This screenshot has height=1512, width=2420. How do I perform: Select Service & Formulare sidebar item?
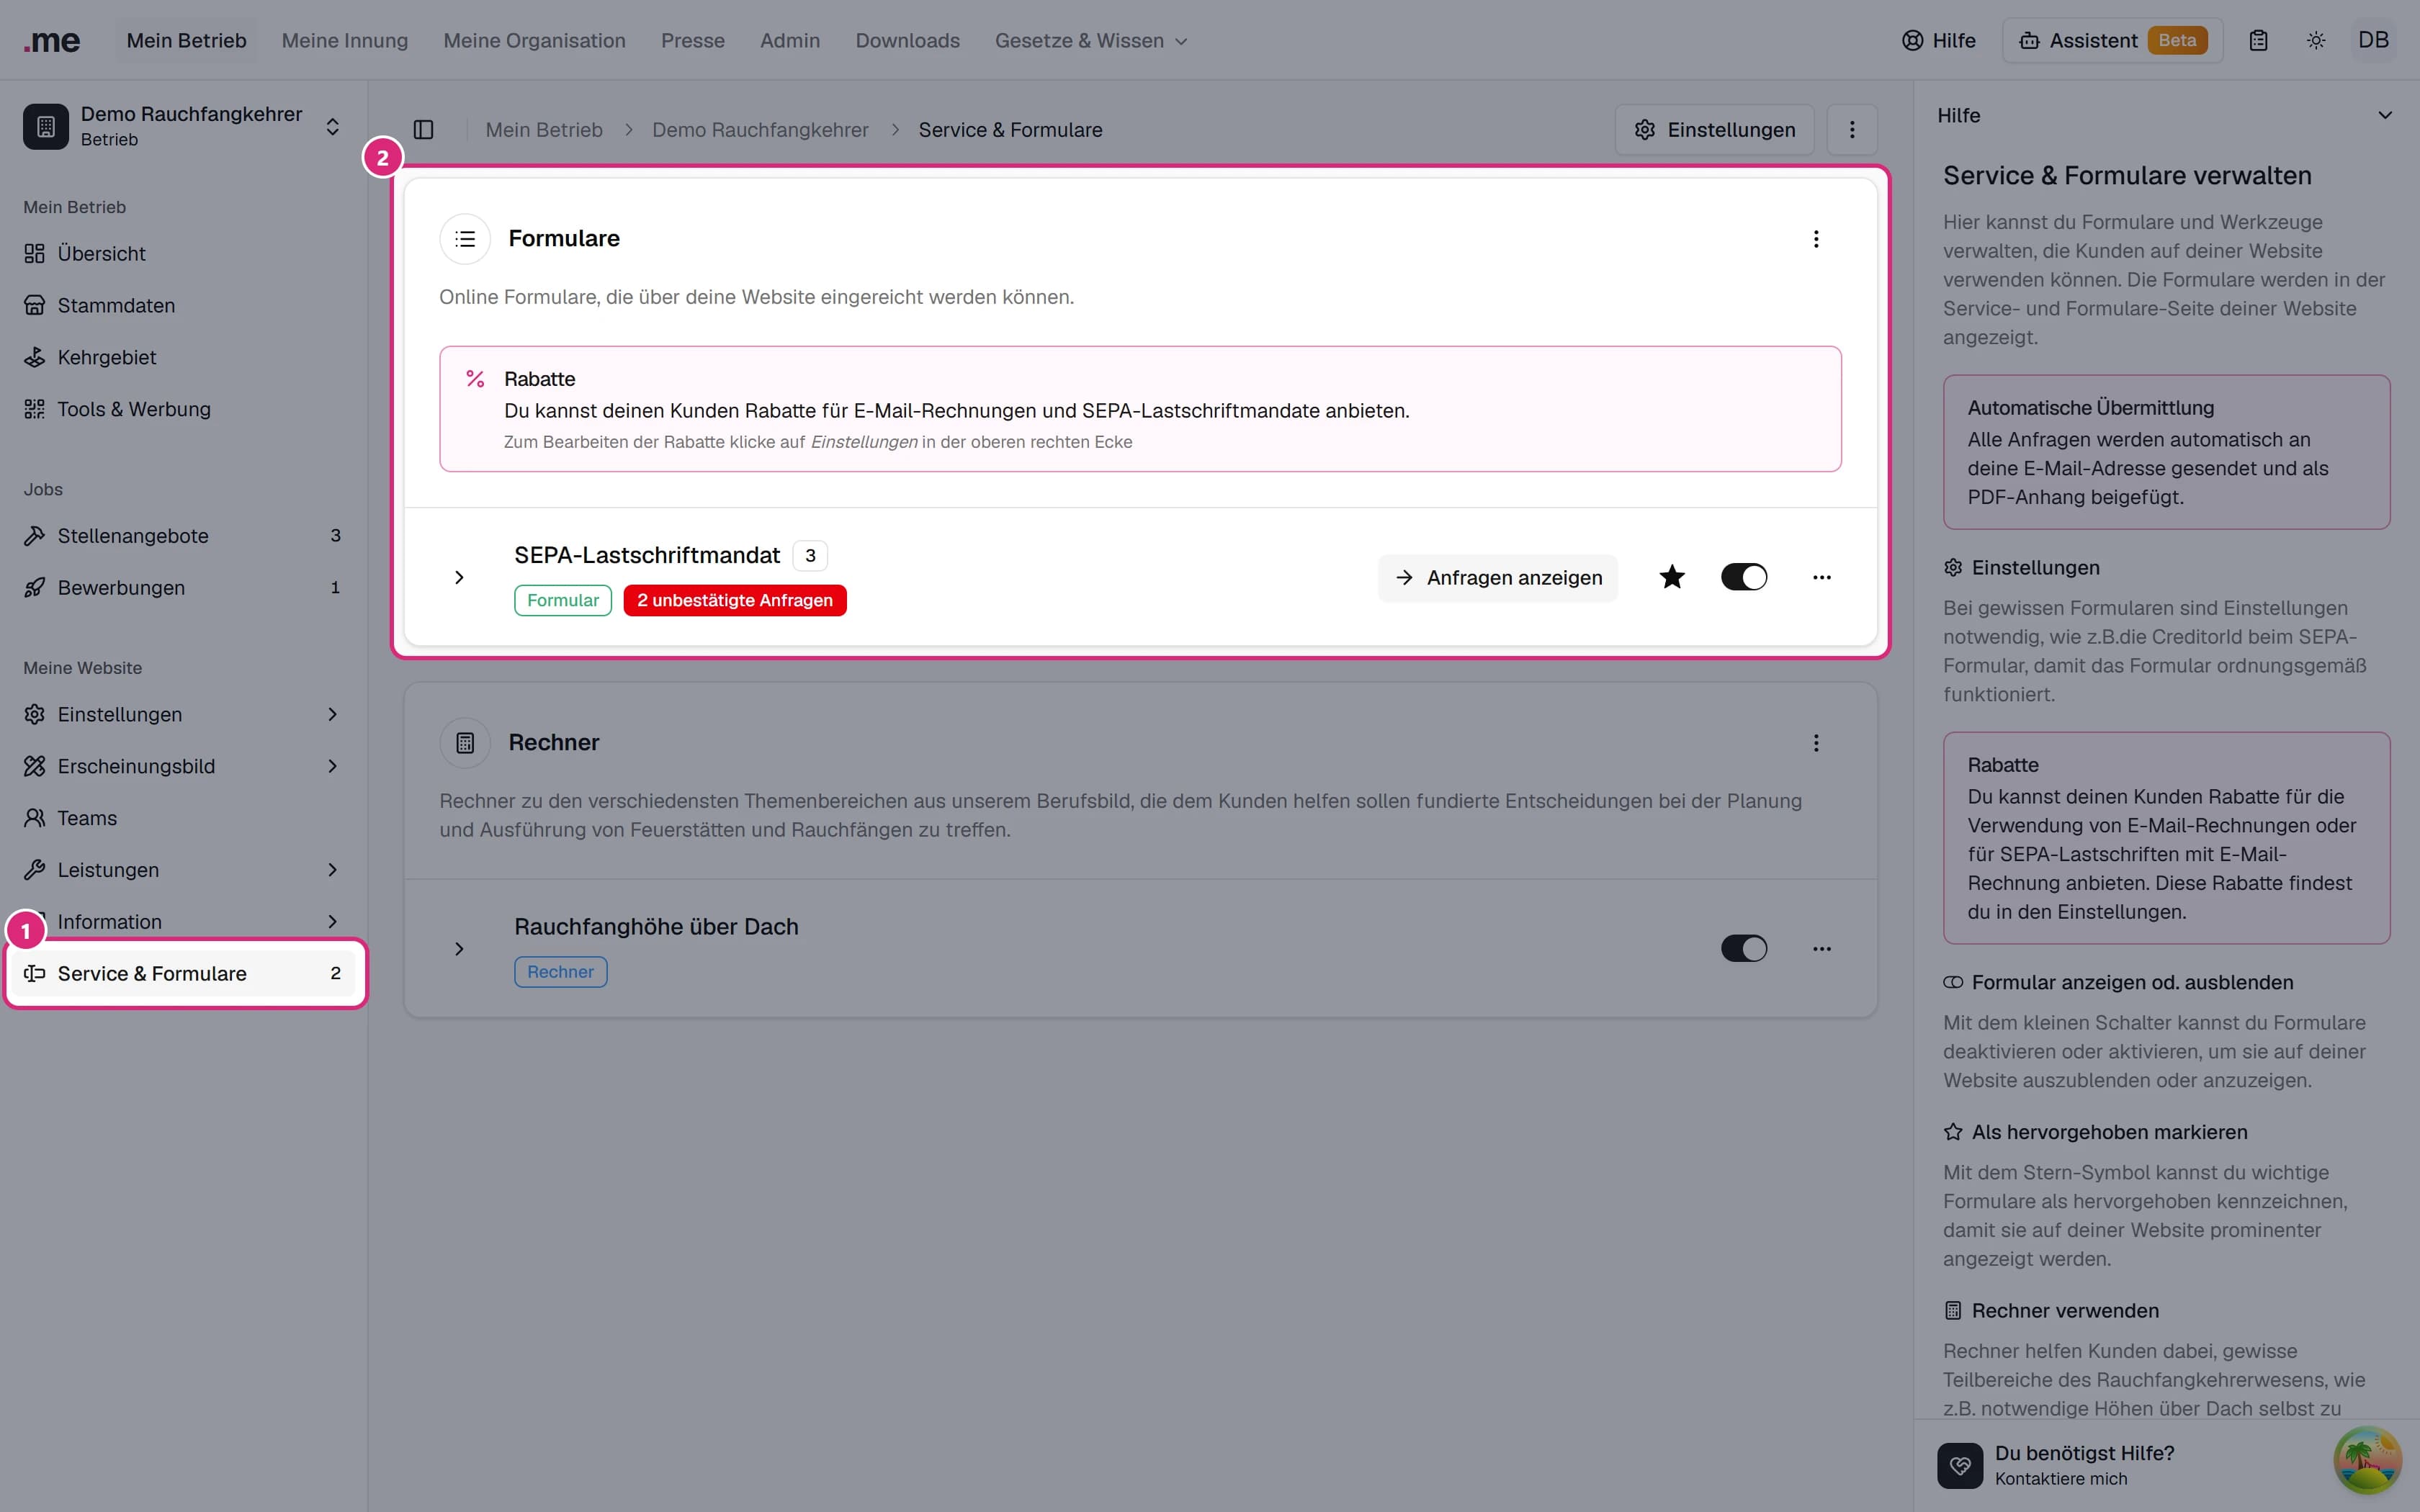tap(183, 974)
